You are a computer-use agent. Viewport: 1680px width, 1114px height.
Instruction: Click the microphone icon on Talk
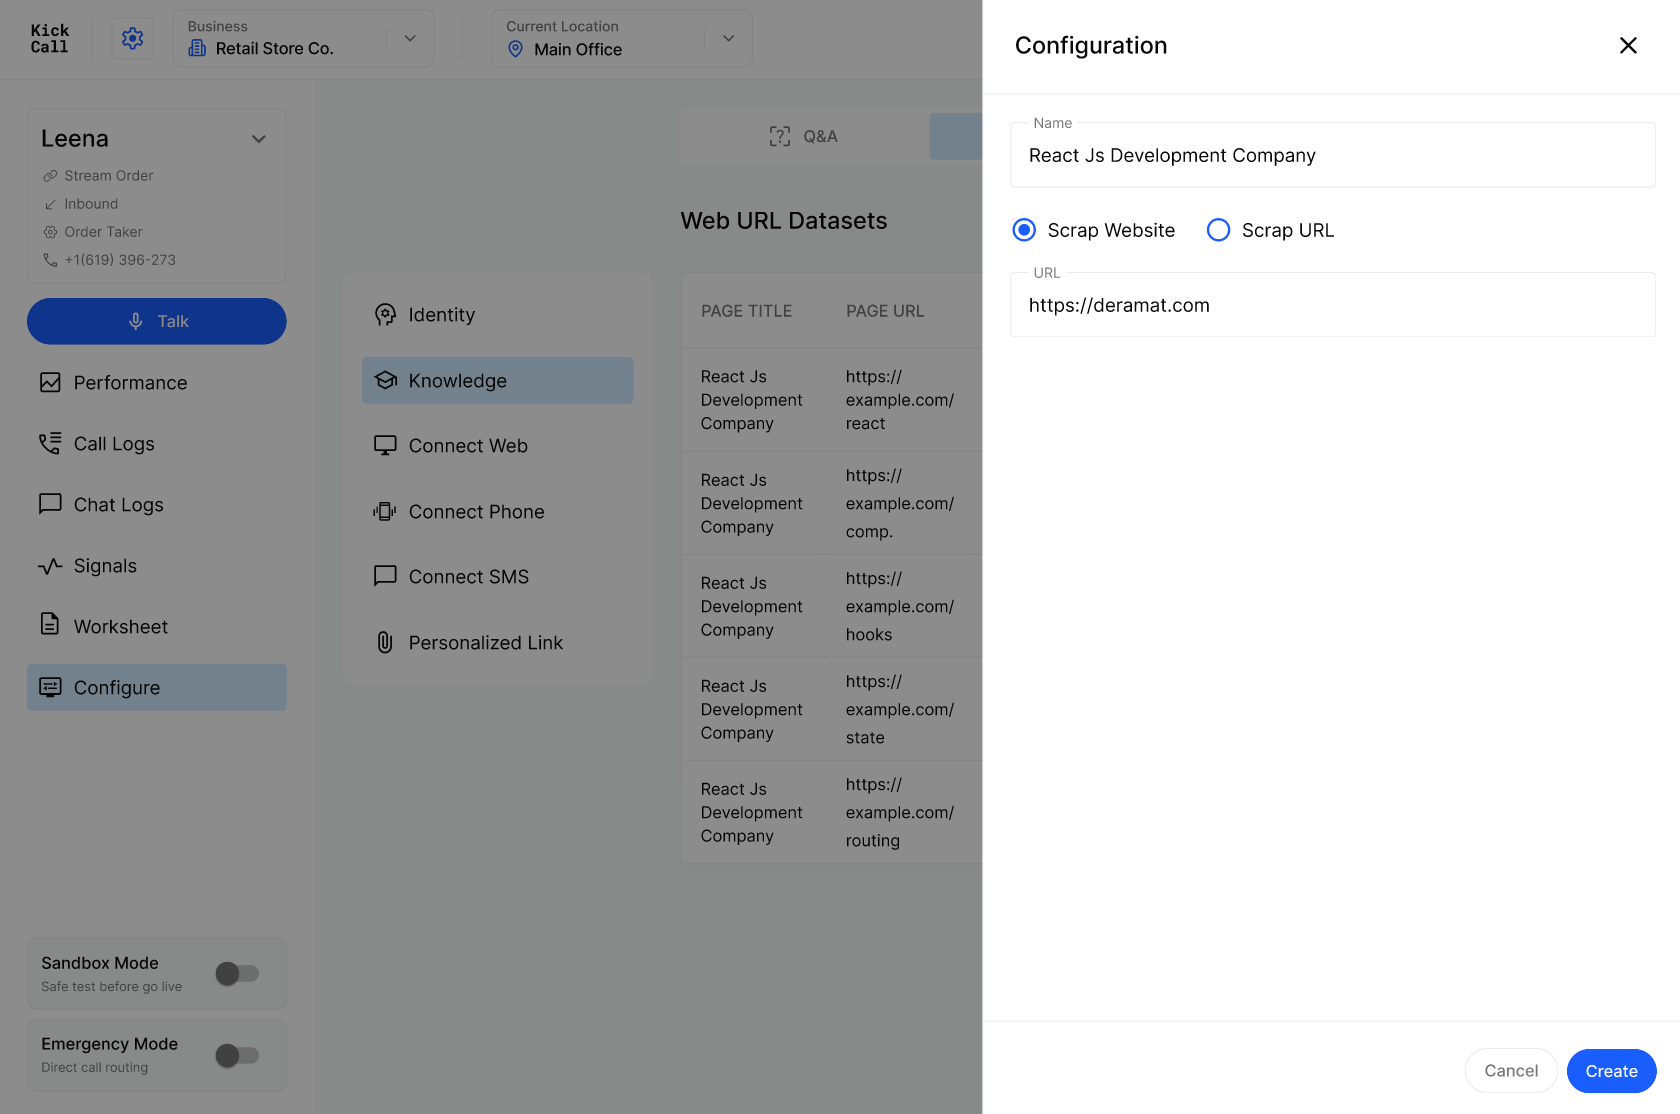pos(136,321)
